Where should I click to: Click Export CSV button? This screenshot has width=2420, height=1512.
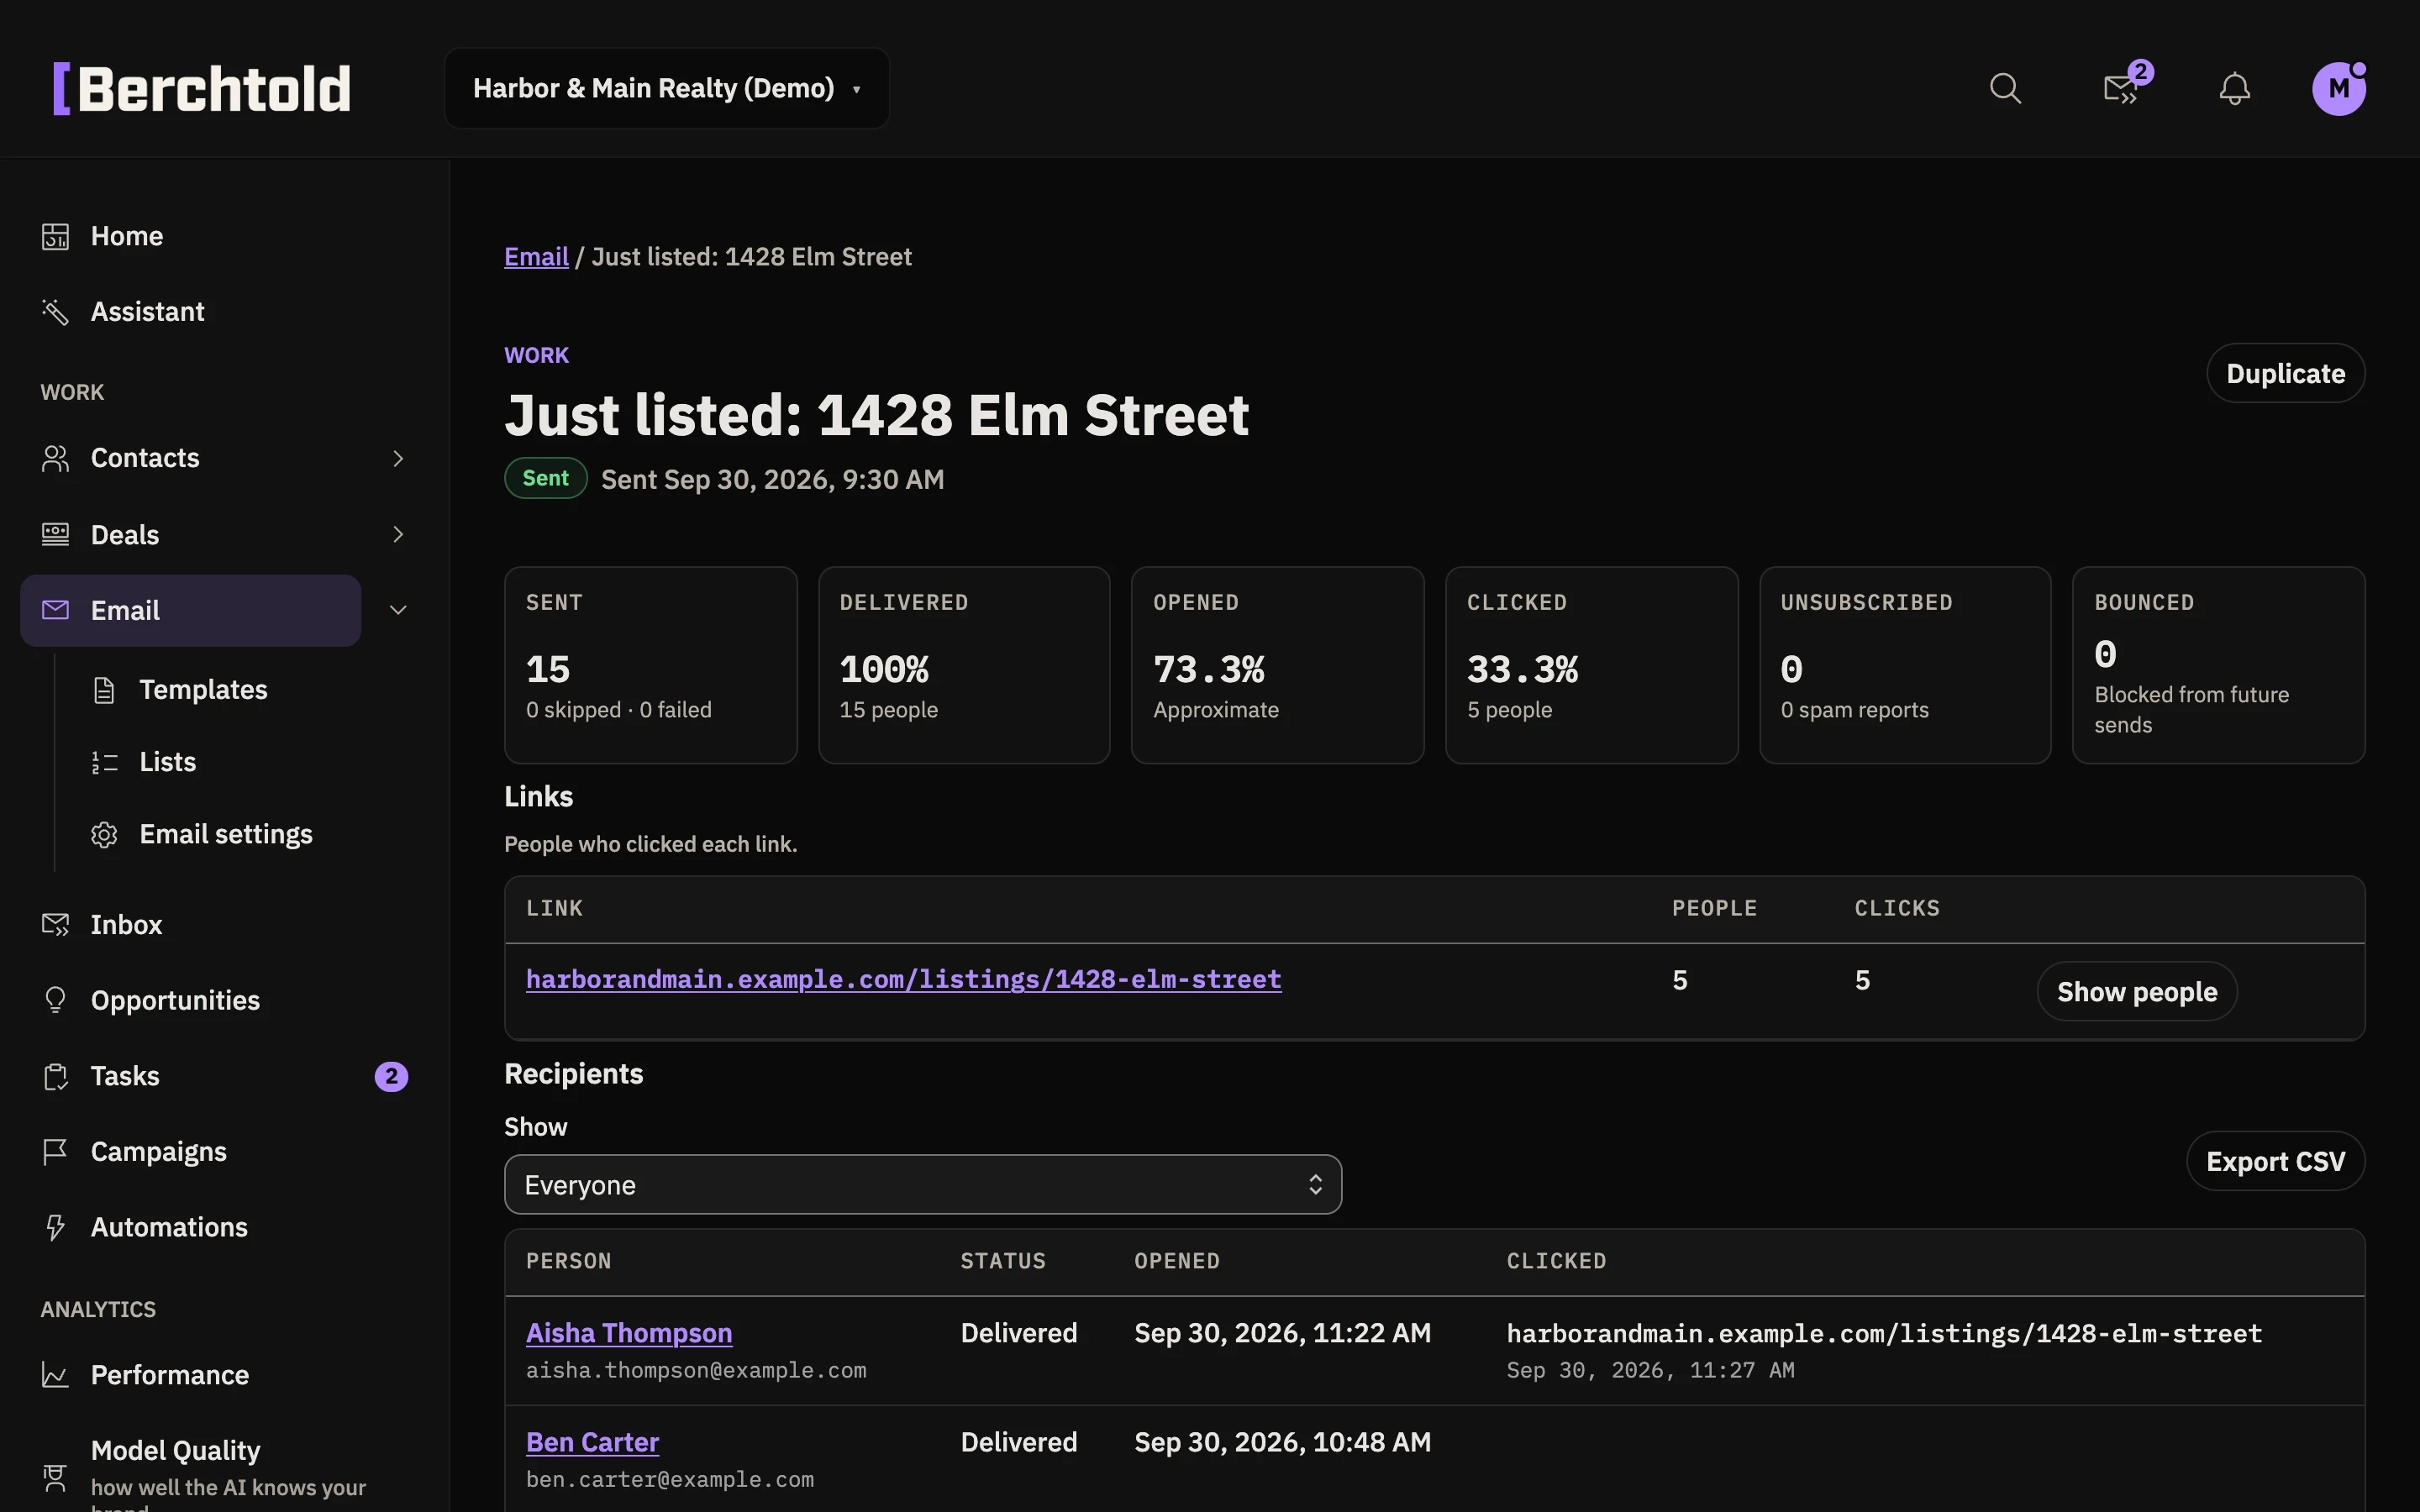click(x=2275, y=1161)
